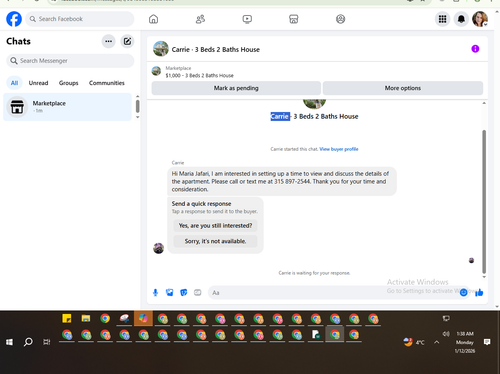Screen dimensions: 500x374
Task: Open File Explorer from the taskbar
Action: click(86, 319)
